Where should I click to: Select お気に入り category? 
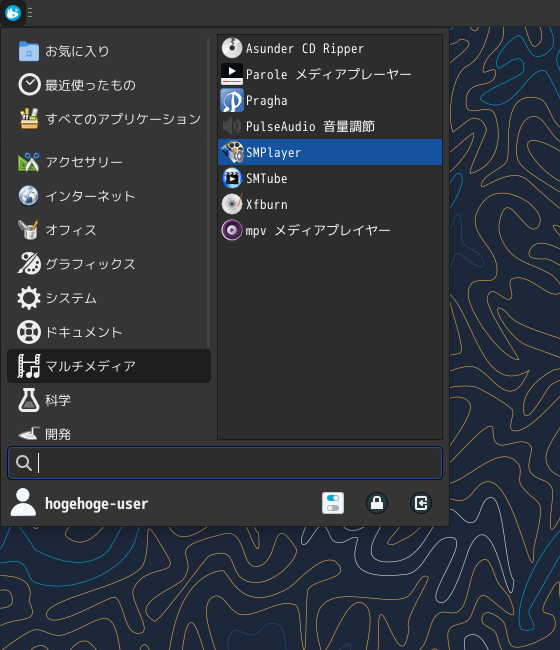(107, 51)
